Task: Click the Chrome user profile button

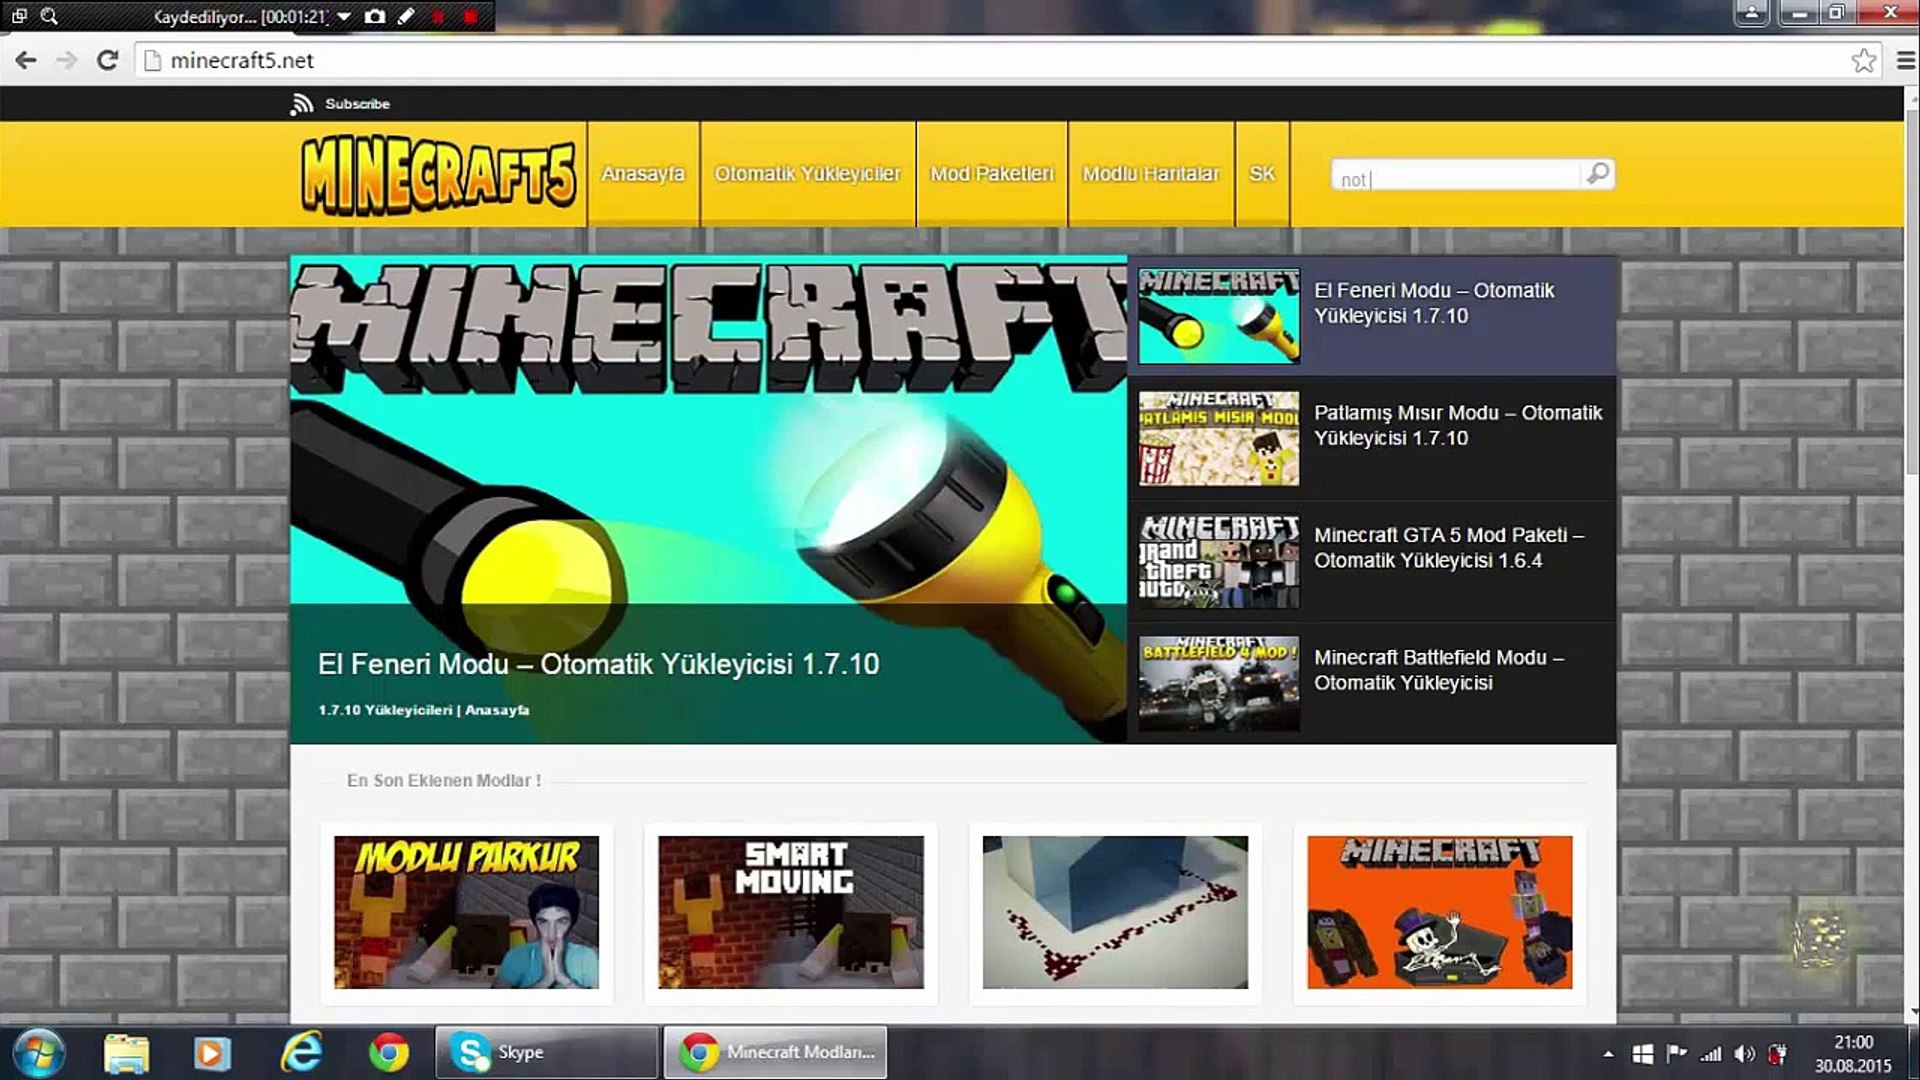Action: [x=1752, y=13]
